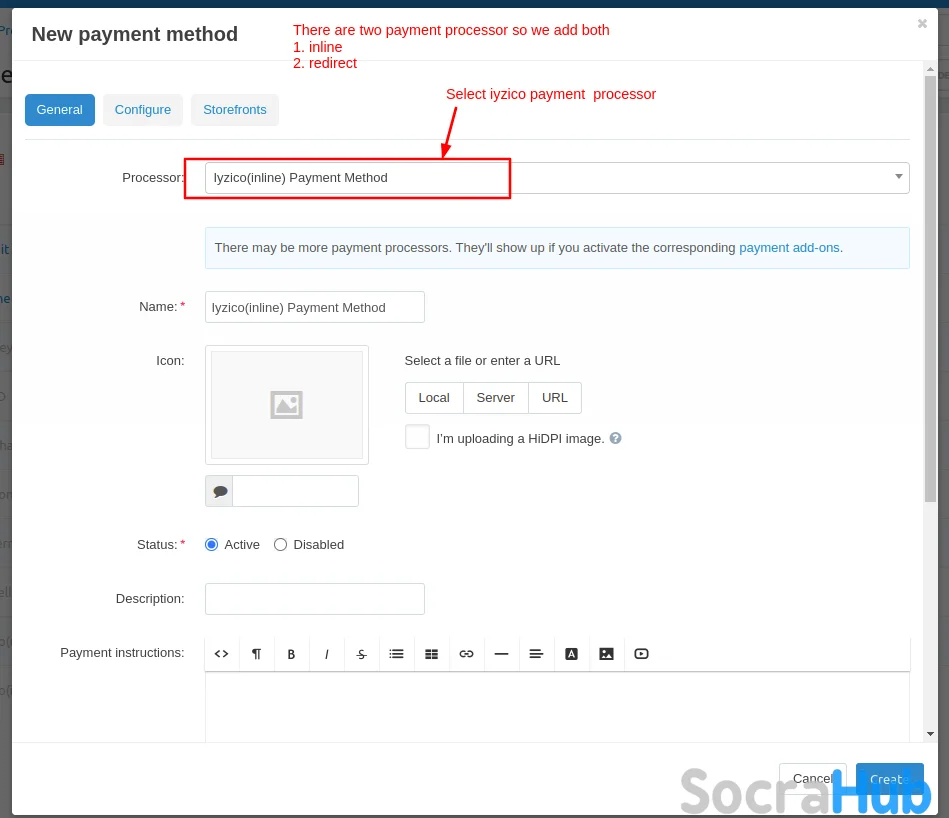The height and width of the screenshot is (818, 949).
Task: Insert a video in editor
Action: click(641, 653)
